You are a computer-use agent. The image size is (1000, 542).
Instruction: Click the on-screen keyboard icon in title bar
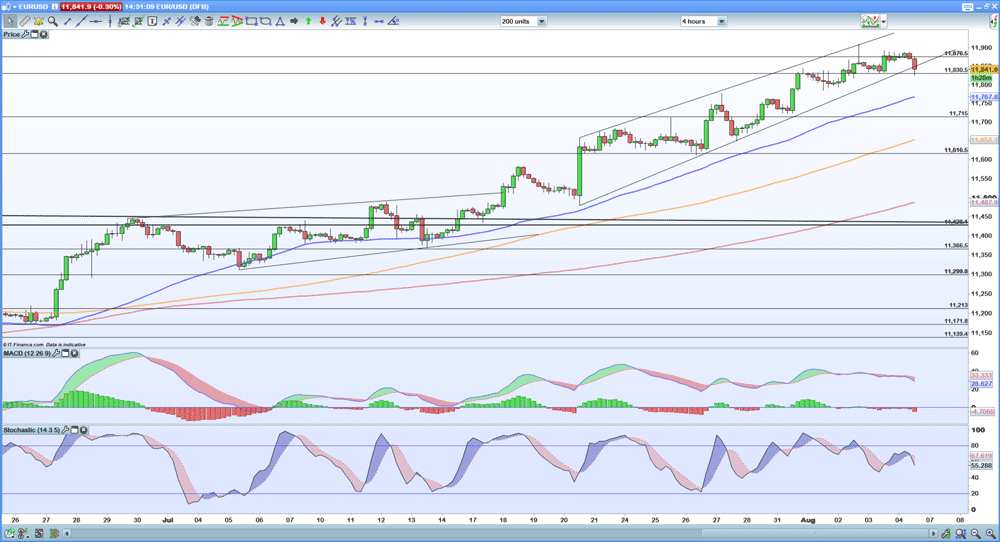pyautogui.click(x=967, y=7)
